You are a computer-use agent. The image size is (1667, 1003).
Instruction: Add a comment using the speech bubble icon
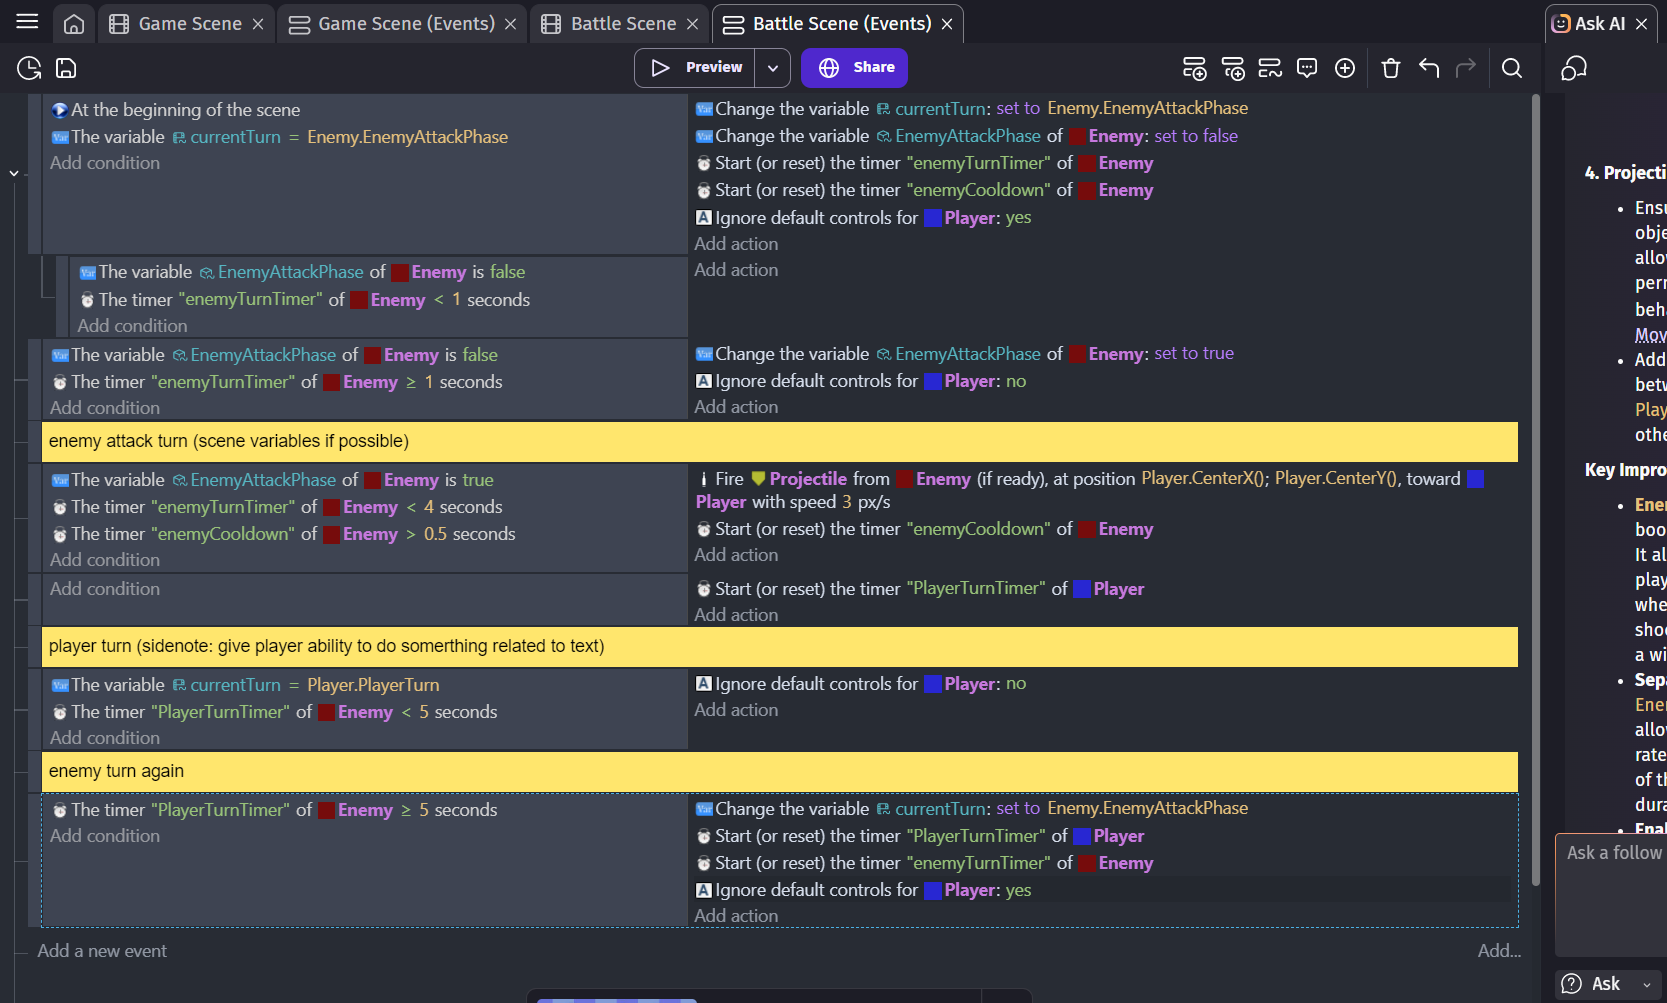pyautogui.click(x=1307, y=68)
